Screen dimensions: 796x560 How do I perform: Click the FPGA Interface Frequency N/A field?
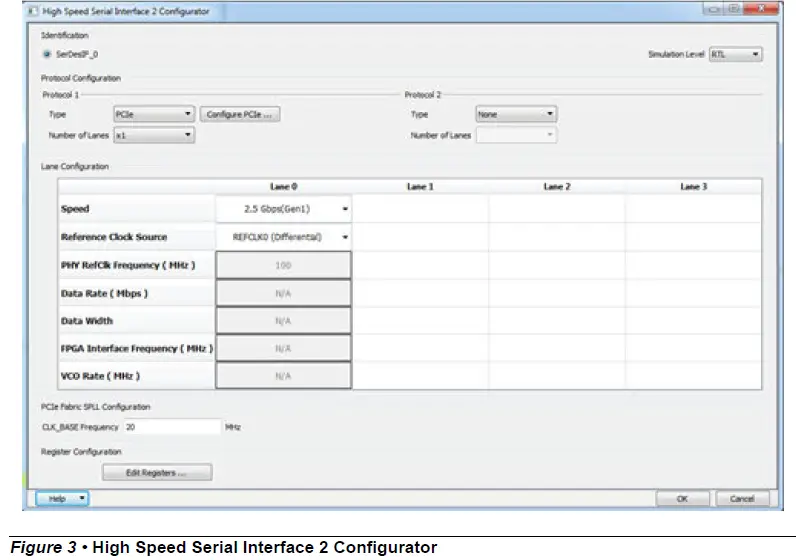tap(283, 348)
